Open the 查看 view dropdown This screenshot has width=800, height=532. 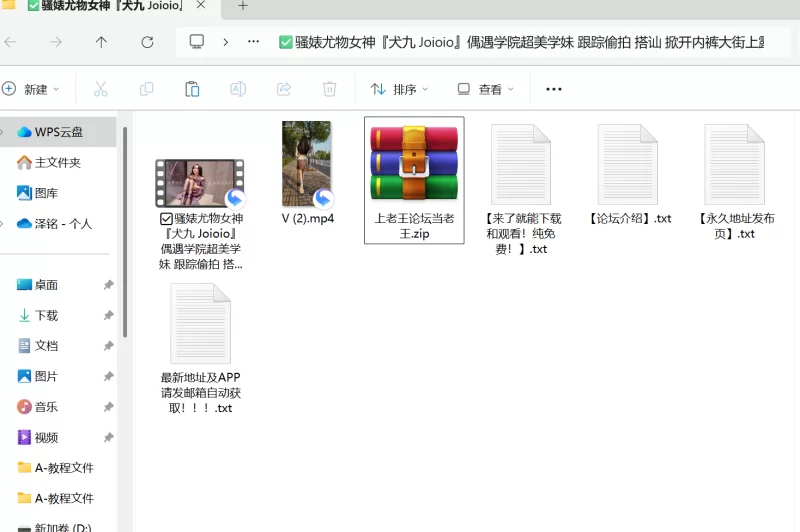point(485,89)
